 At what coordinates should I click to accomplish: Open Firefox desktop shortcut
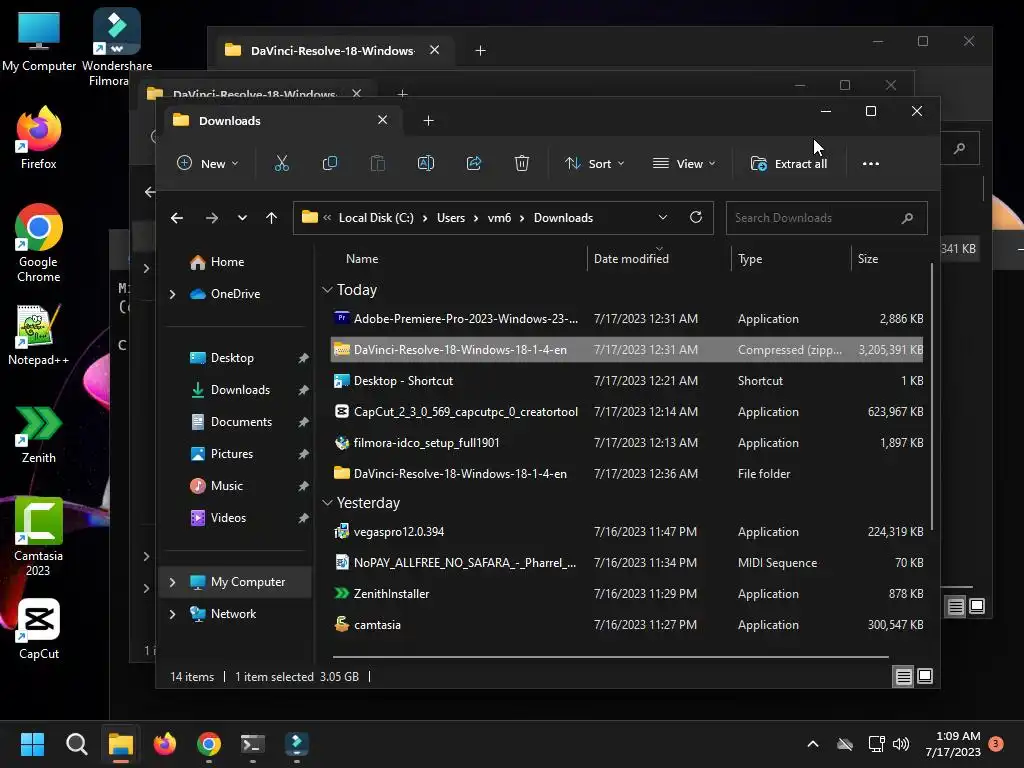tap(39, 138)
